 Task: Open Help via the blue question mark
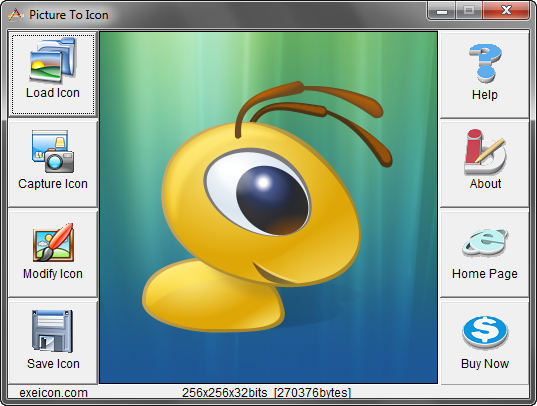pos(485,63)
